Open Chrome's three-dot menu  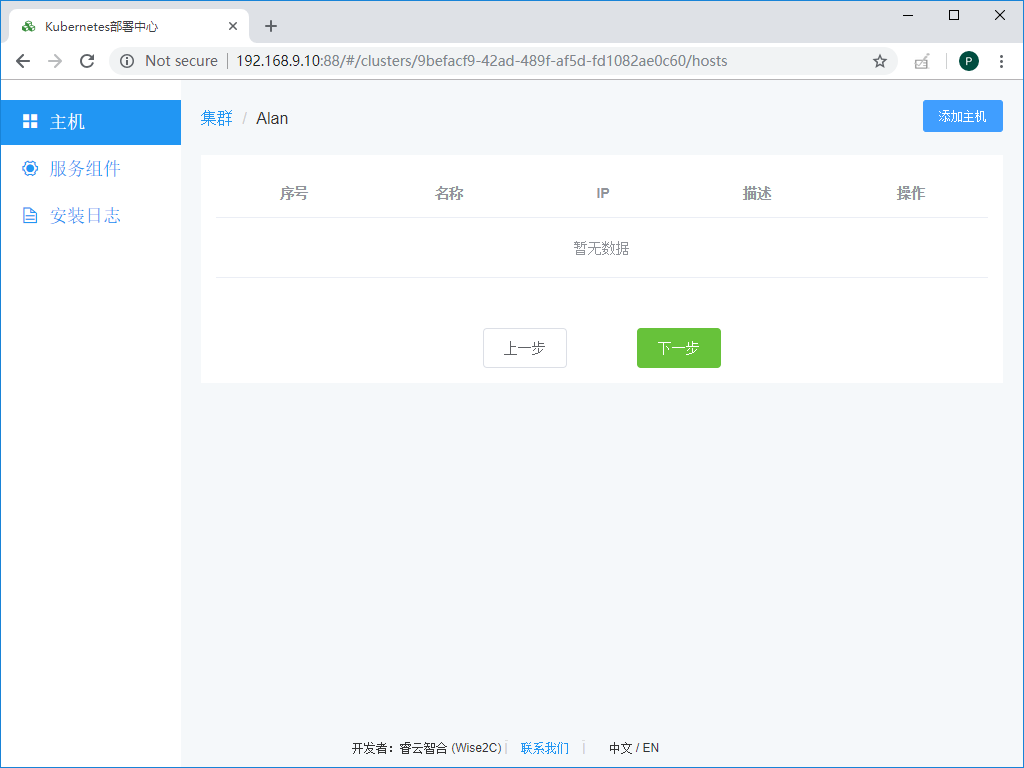tap(1002, 61)
